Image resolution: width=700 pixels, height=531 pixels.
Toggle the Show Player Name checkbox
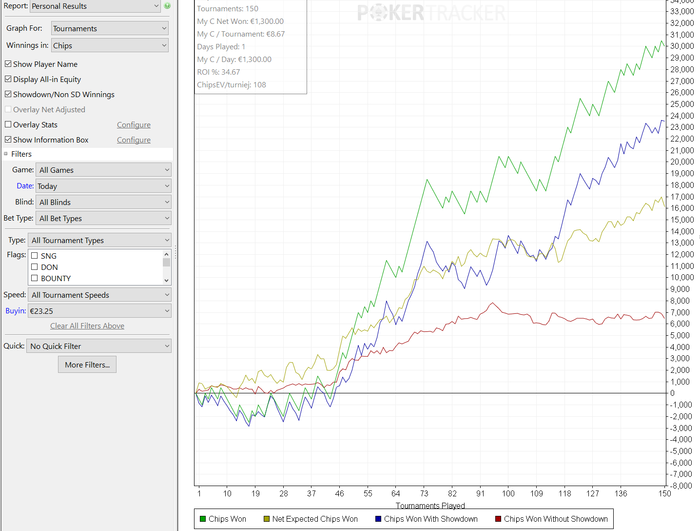point(8,64)
